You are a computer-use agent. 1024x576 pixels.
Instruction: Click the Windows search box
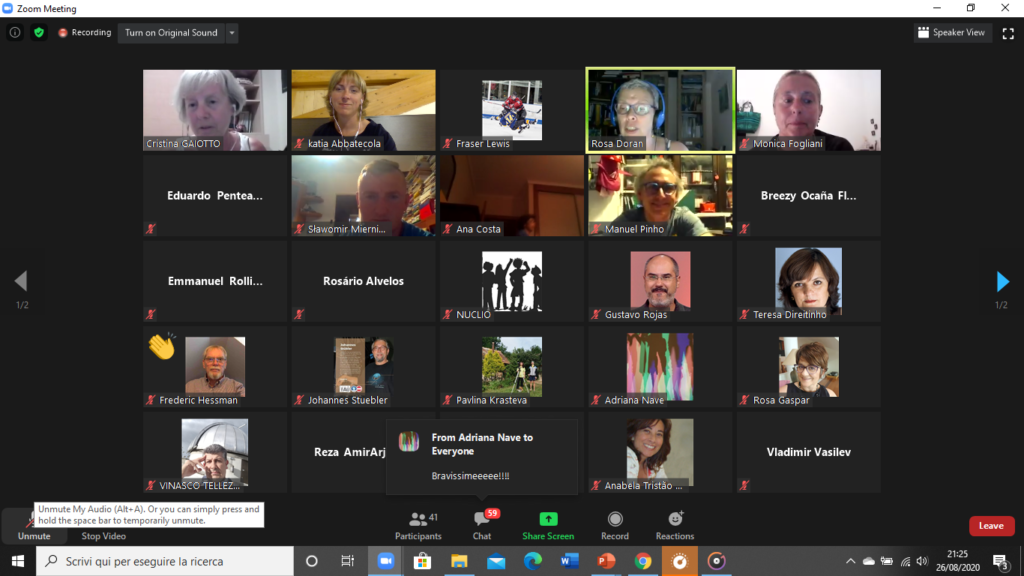click(x=165, y=561)
